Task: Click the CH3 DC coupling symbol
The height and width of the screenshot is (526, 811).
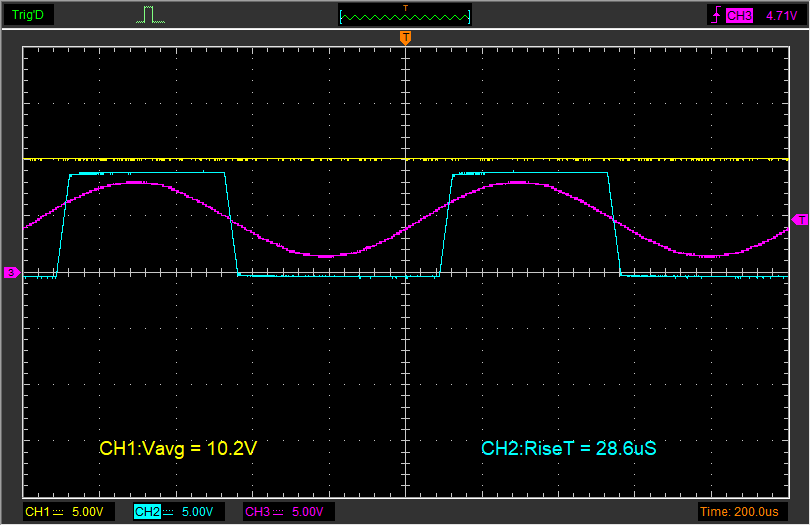Action: (x=278, y=512)
